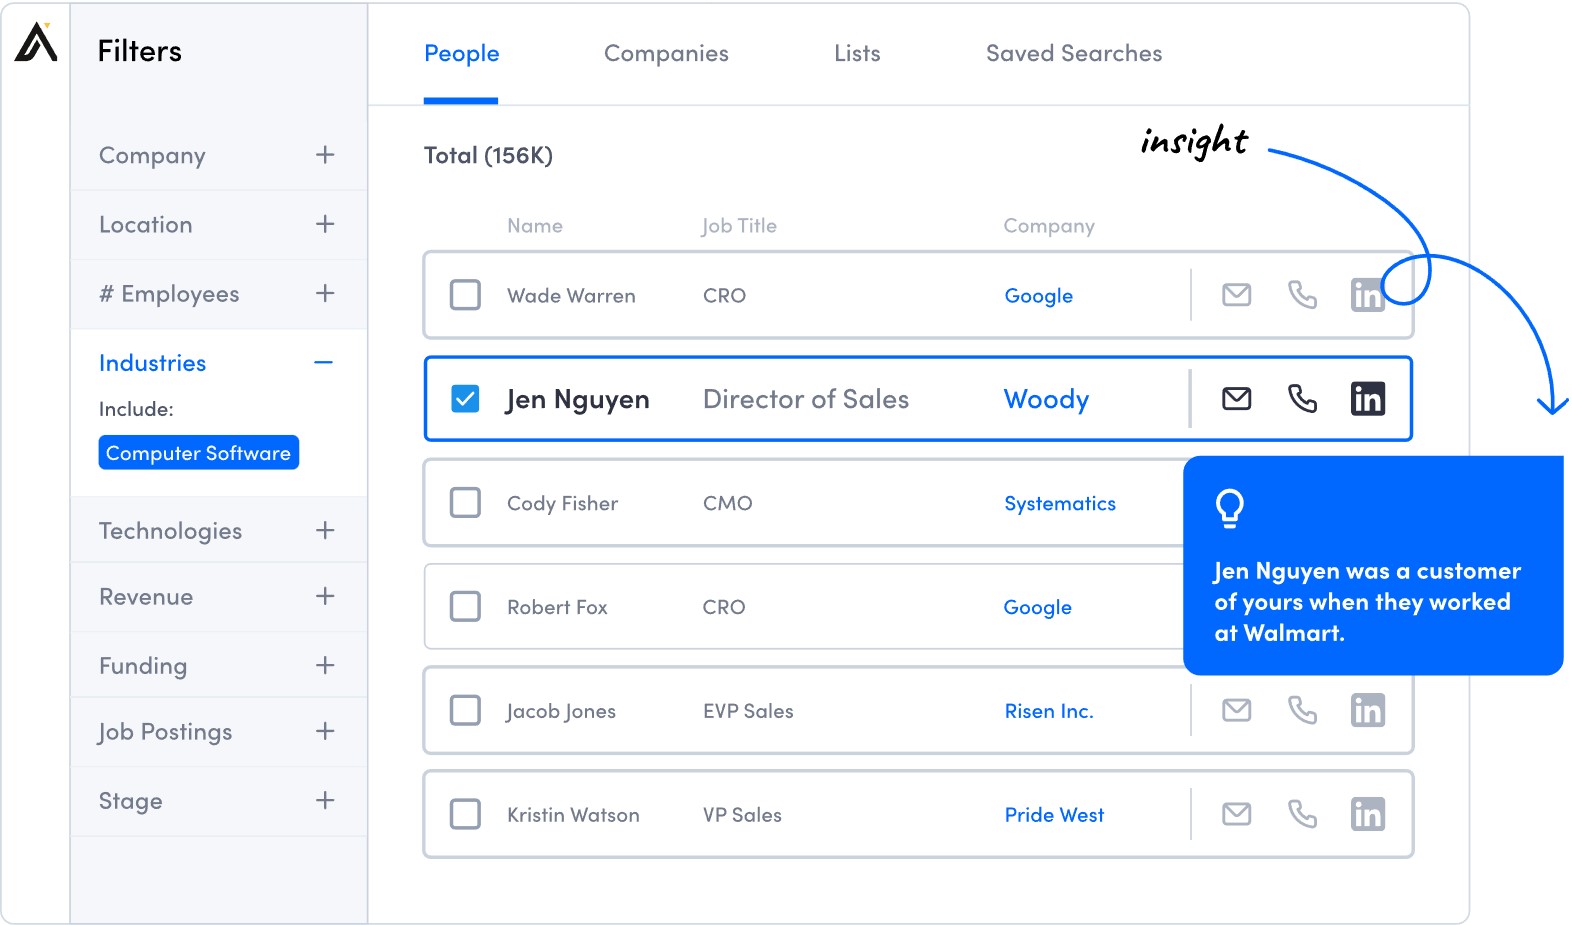Viewport: 1572px width, 925px height.
Task: Click the lightbulb insight icon
Action: pyautogui.click(x=1230, y=508)
